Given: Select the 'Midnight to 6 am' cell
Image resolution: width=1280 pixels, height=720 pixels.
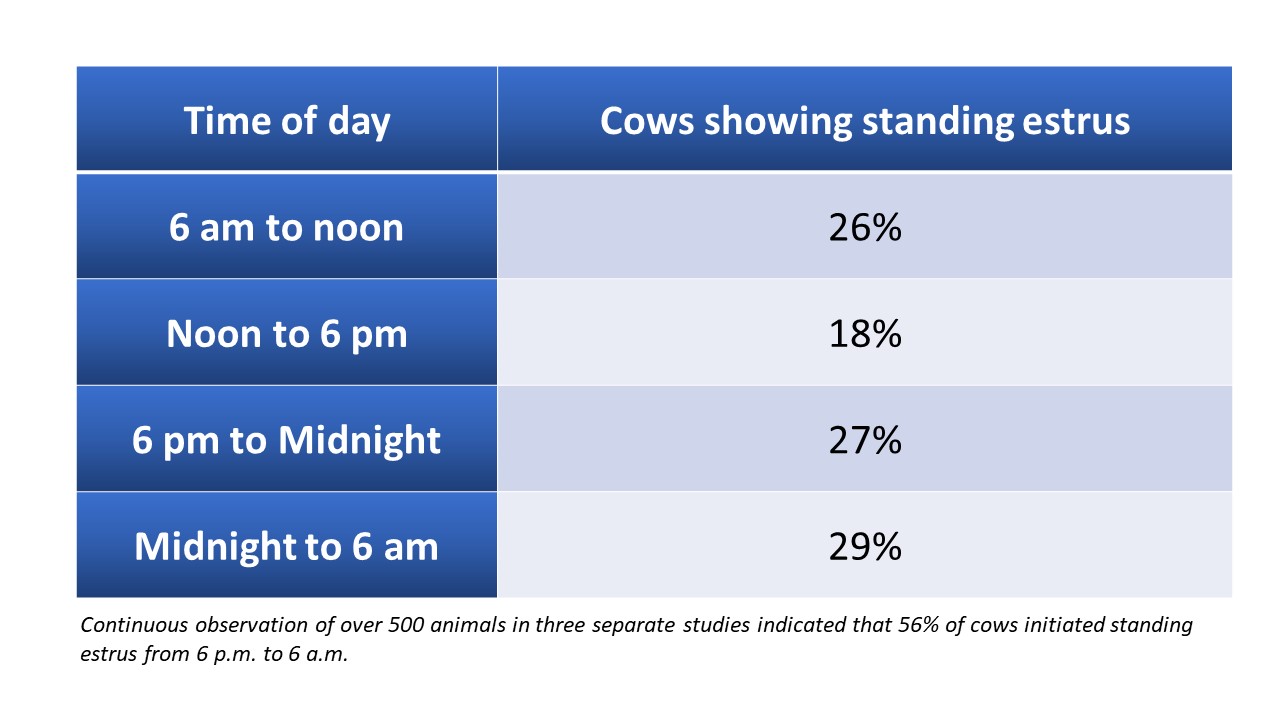Looking at the screenshot, I should tap(287, 545).
